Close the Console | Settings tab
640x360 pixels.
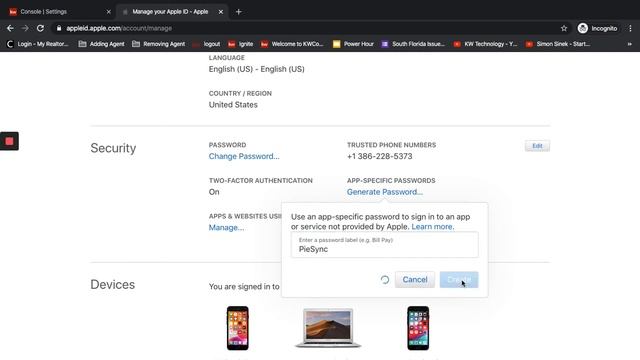click(x=109, y=12)
